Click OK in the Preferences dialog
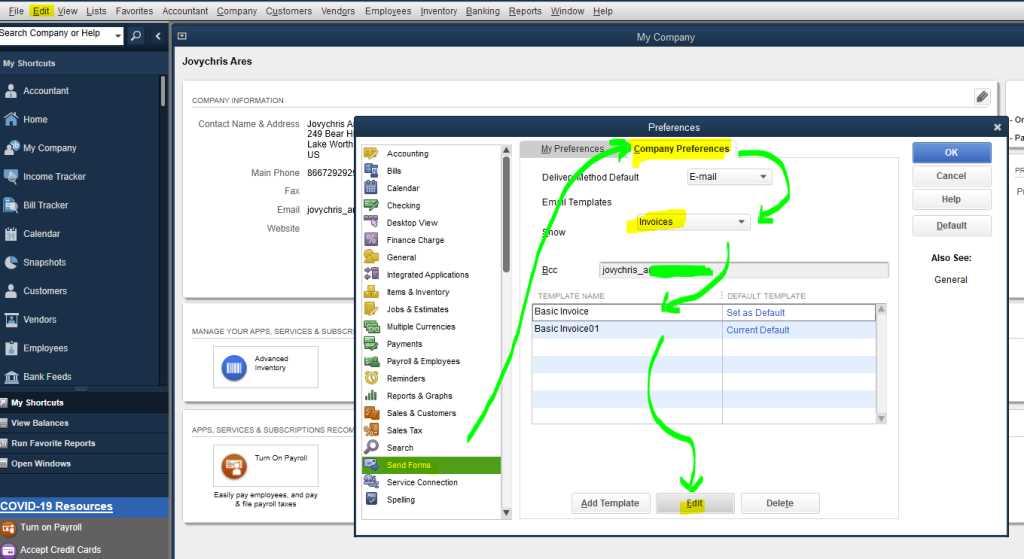This screenshot has width=1024, height=559. point(952,152)
